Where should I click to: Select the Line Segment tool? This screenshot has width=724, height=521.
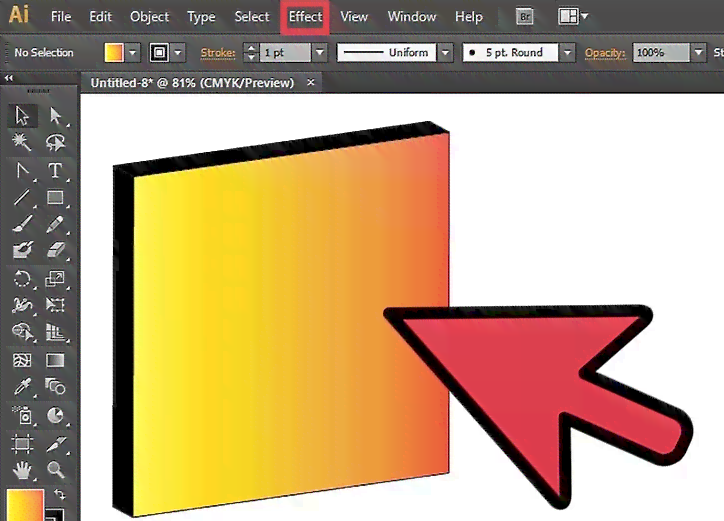(22, 198)
